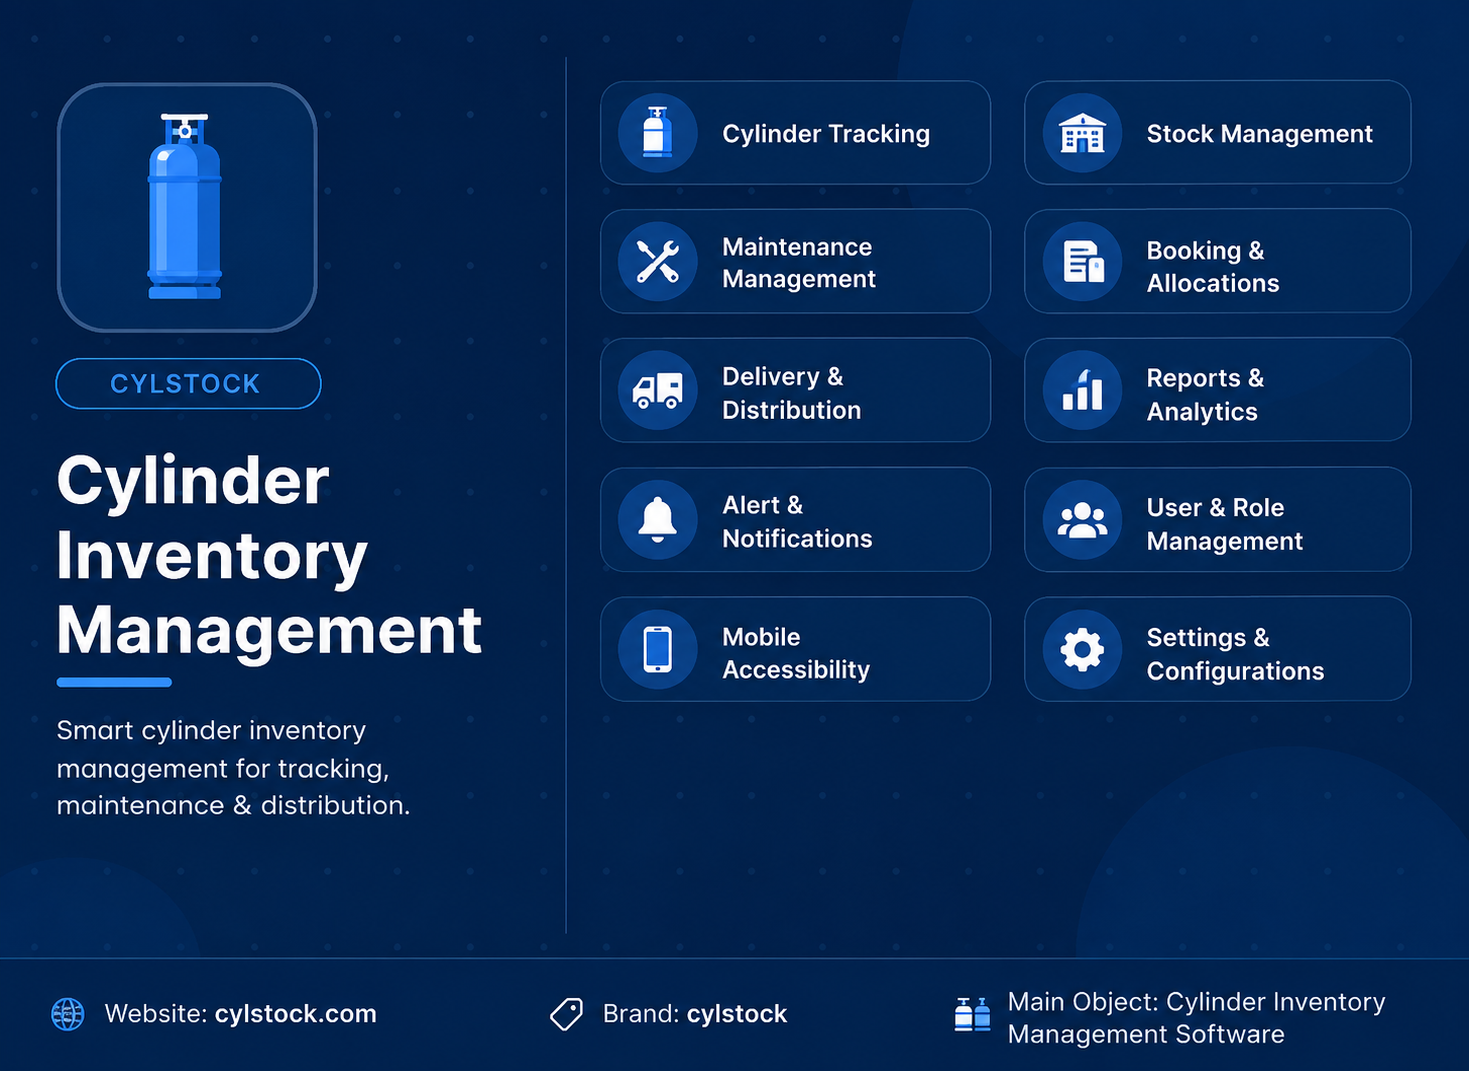The width and height of the screenshot is (1469, 1071).
Task: Visit the cylstock.com website link
Action: point(296,1014)
